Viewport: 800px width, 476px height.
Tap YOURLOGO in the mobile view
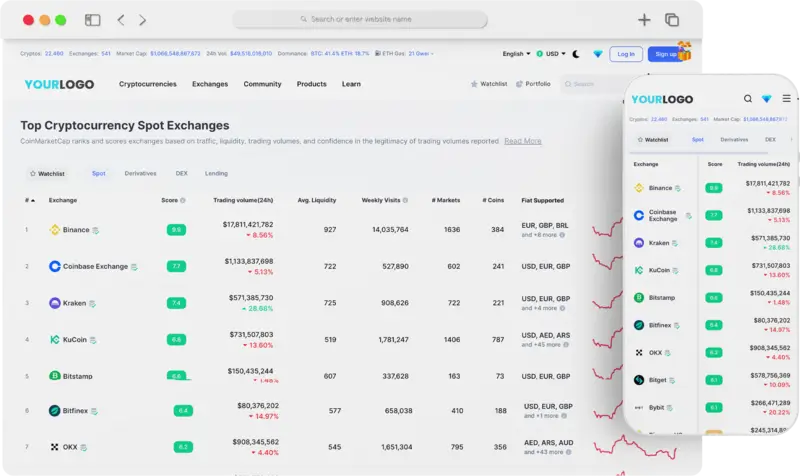(662, 99)
